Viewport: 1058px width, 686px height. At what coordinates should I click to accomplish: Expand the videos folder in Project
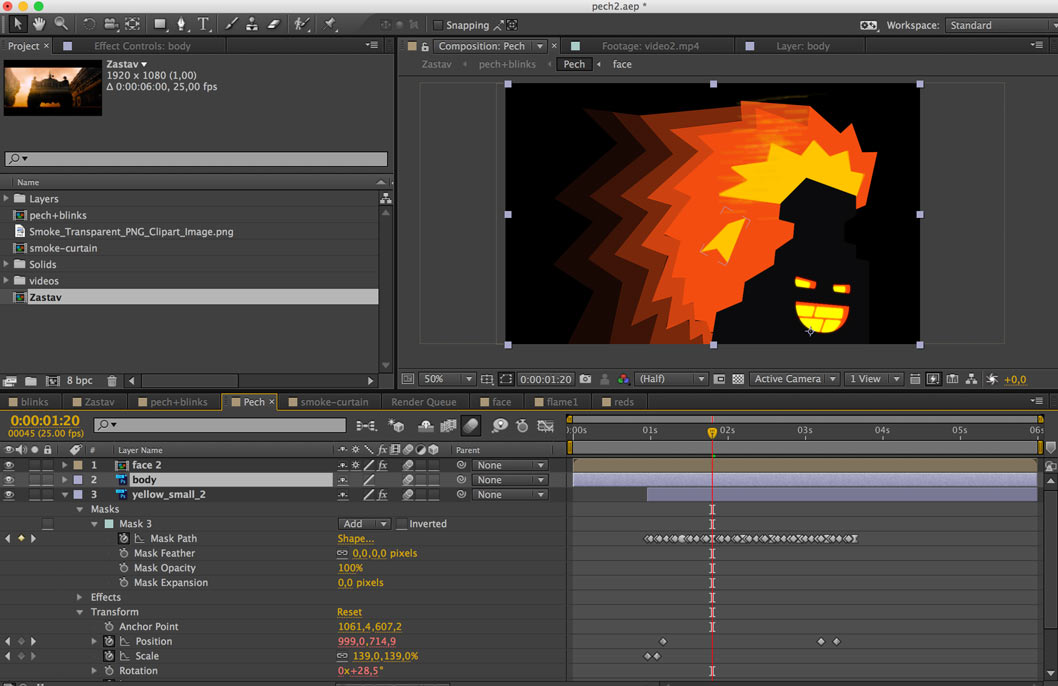pyautogui.click(x=7, y=281)
